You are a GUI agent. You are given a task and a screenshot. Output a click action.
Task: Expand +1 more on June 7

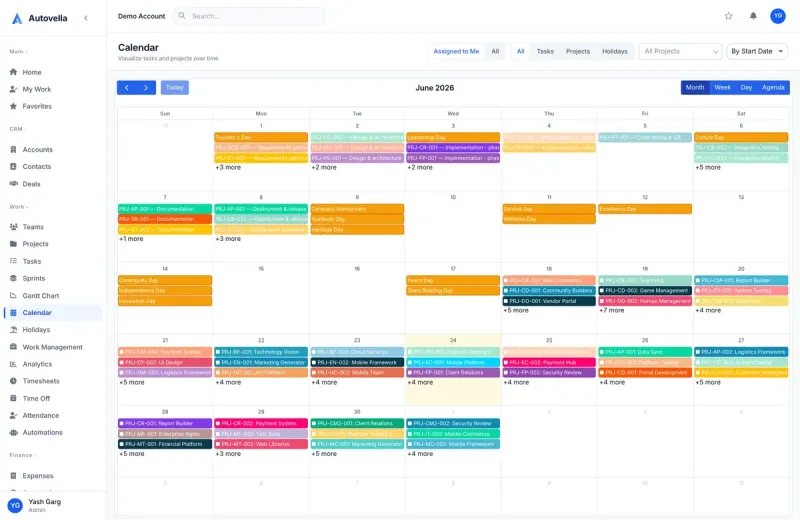(x=132, y=239)
